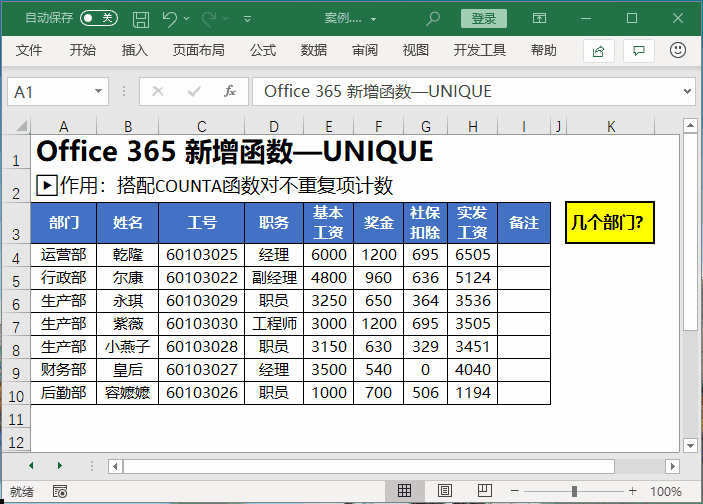Open the 公式 ribbon tab
Viewport: 703px width, 504px height.
point(263,51)
